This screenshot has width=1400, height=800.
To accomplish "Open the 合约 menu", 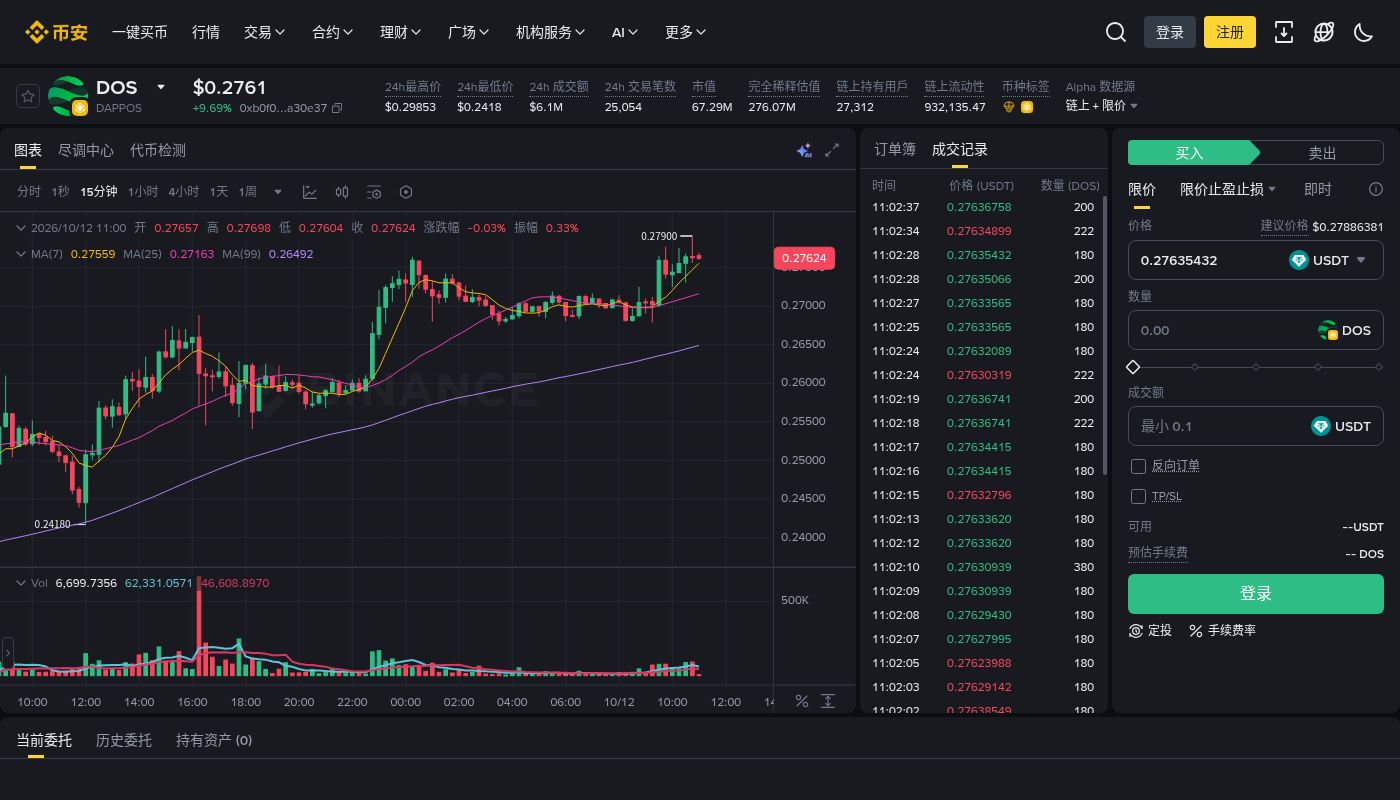I will pos(333,32).
